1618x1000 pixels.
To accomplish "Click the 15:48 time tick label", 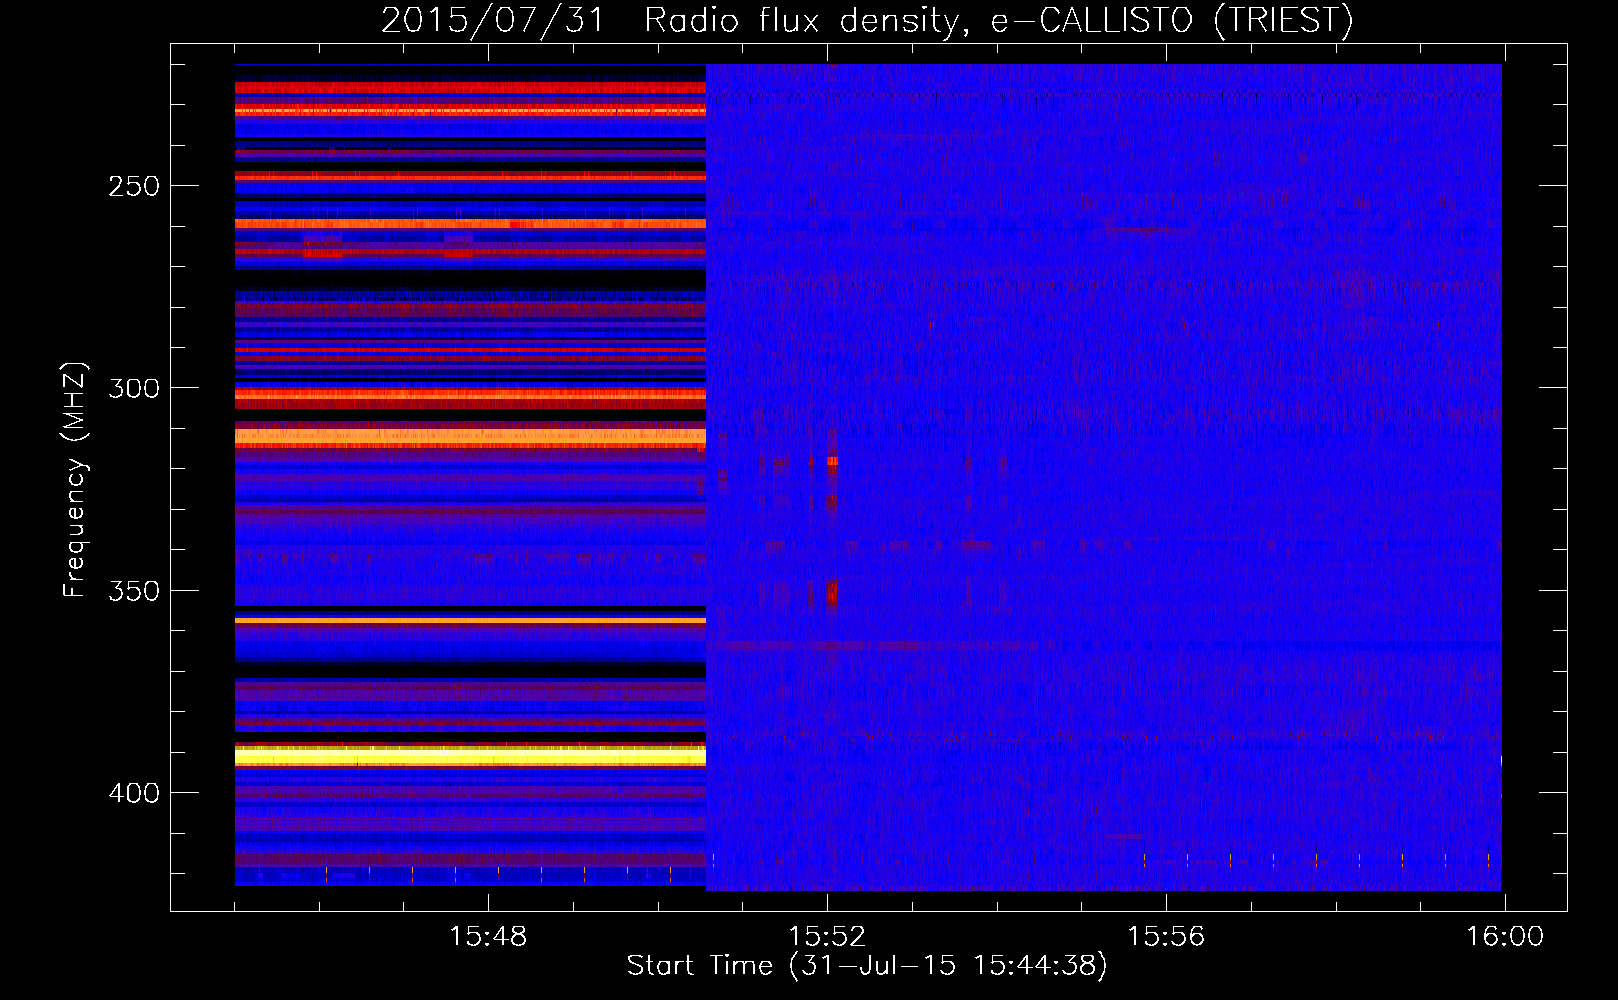I will click(x=488, y=937).
